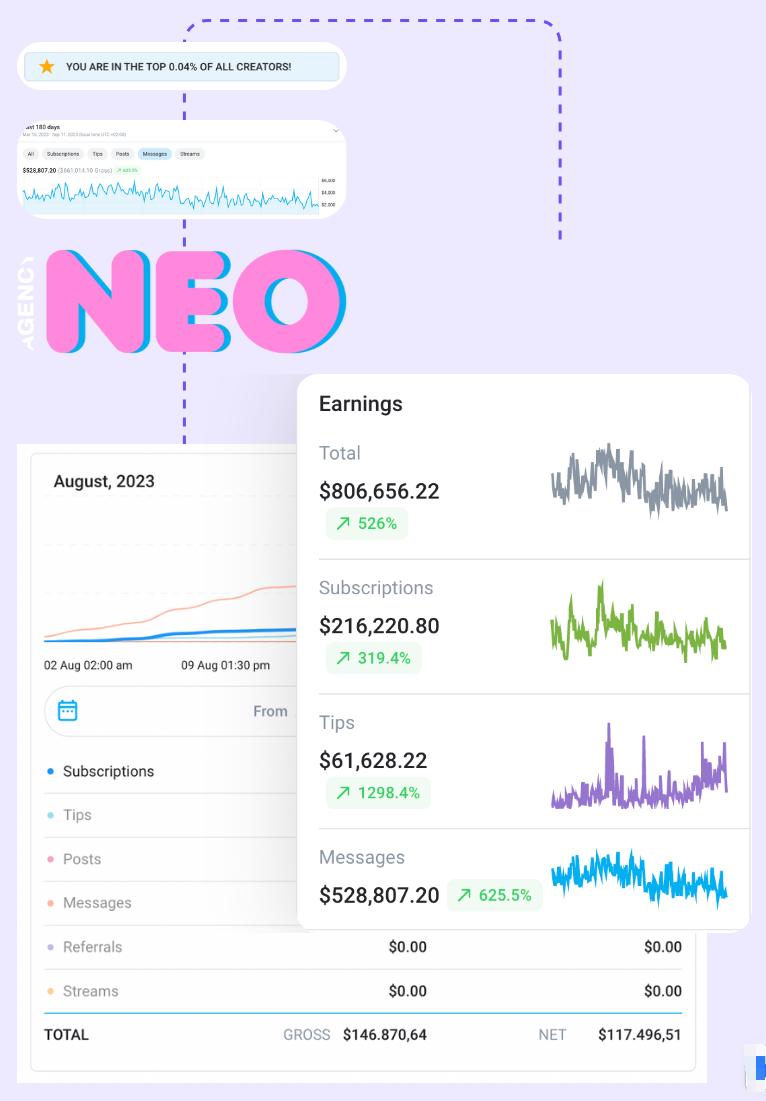Screen dimensions: 766x1101
Task: Expand the Last 180 days period chevron
Action: [335, 130]
